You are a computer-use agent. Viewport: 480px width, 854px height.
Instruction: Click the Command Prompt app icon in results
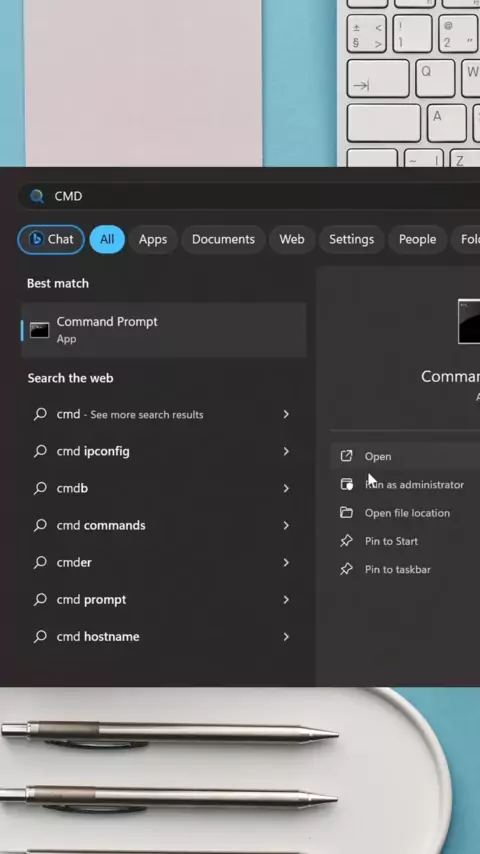coord(39,330)
